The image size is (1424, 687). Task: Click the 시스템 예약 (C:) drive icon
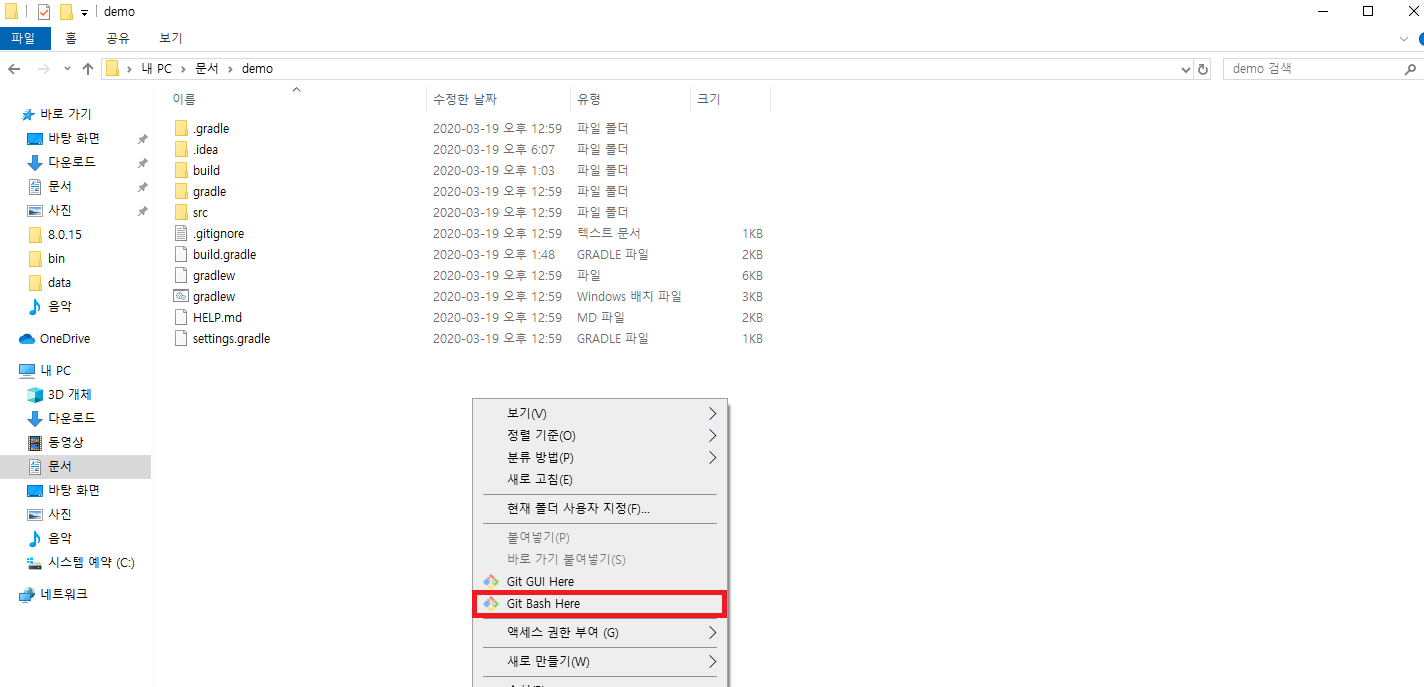[x=35, y=562]
